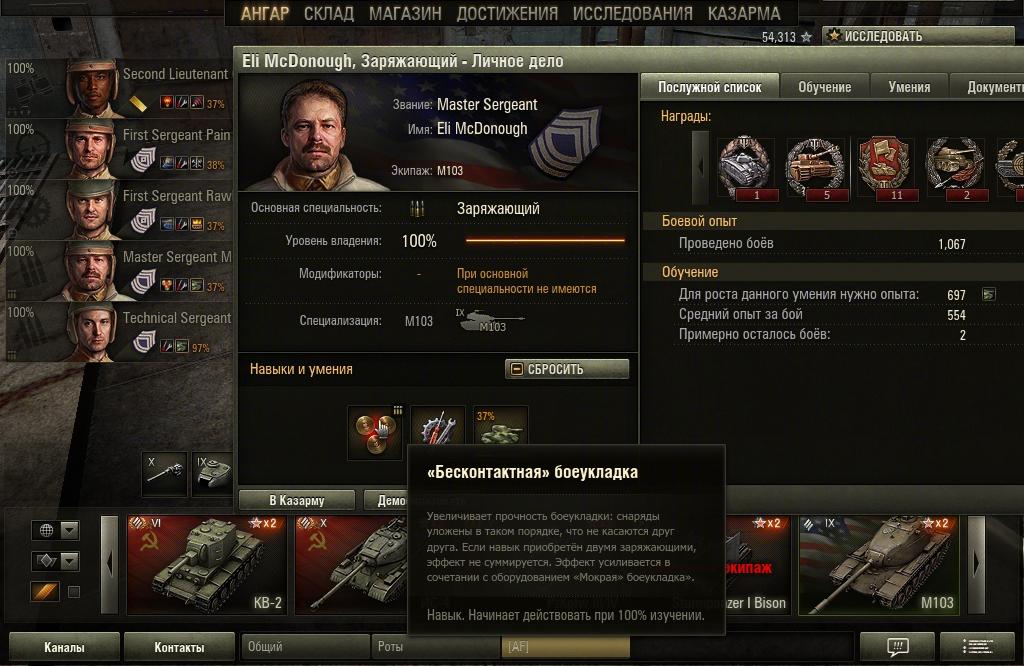Tick the small checkbox beside orange stripe

click(74, 592)
